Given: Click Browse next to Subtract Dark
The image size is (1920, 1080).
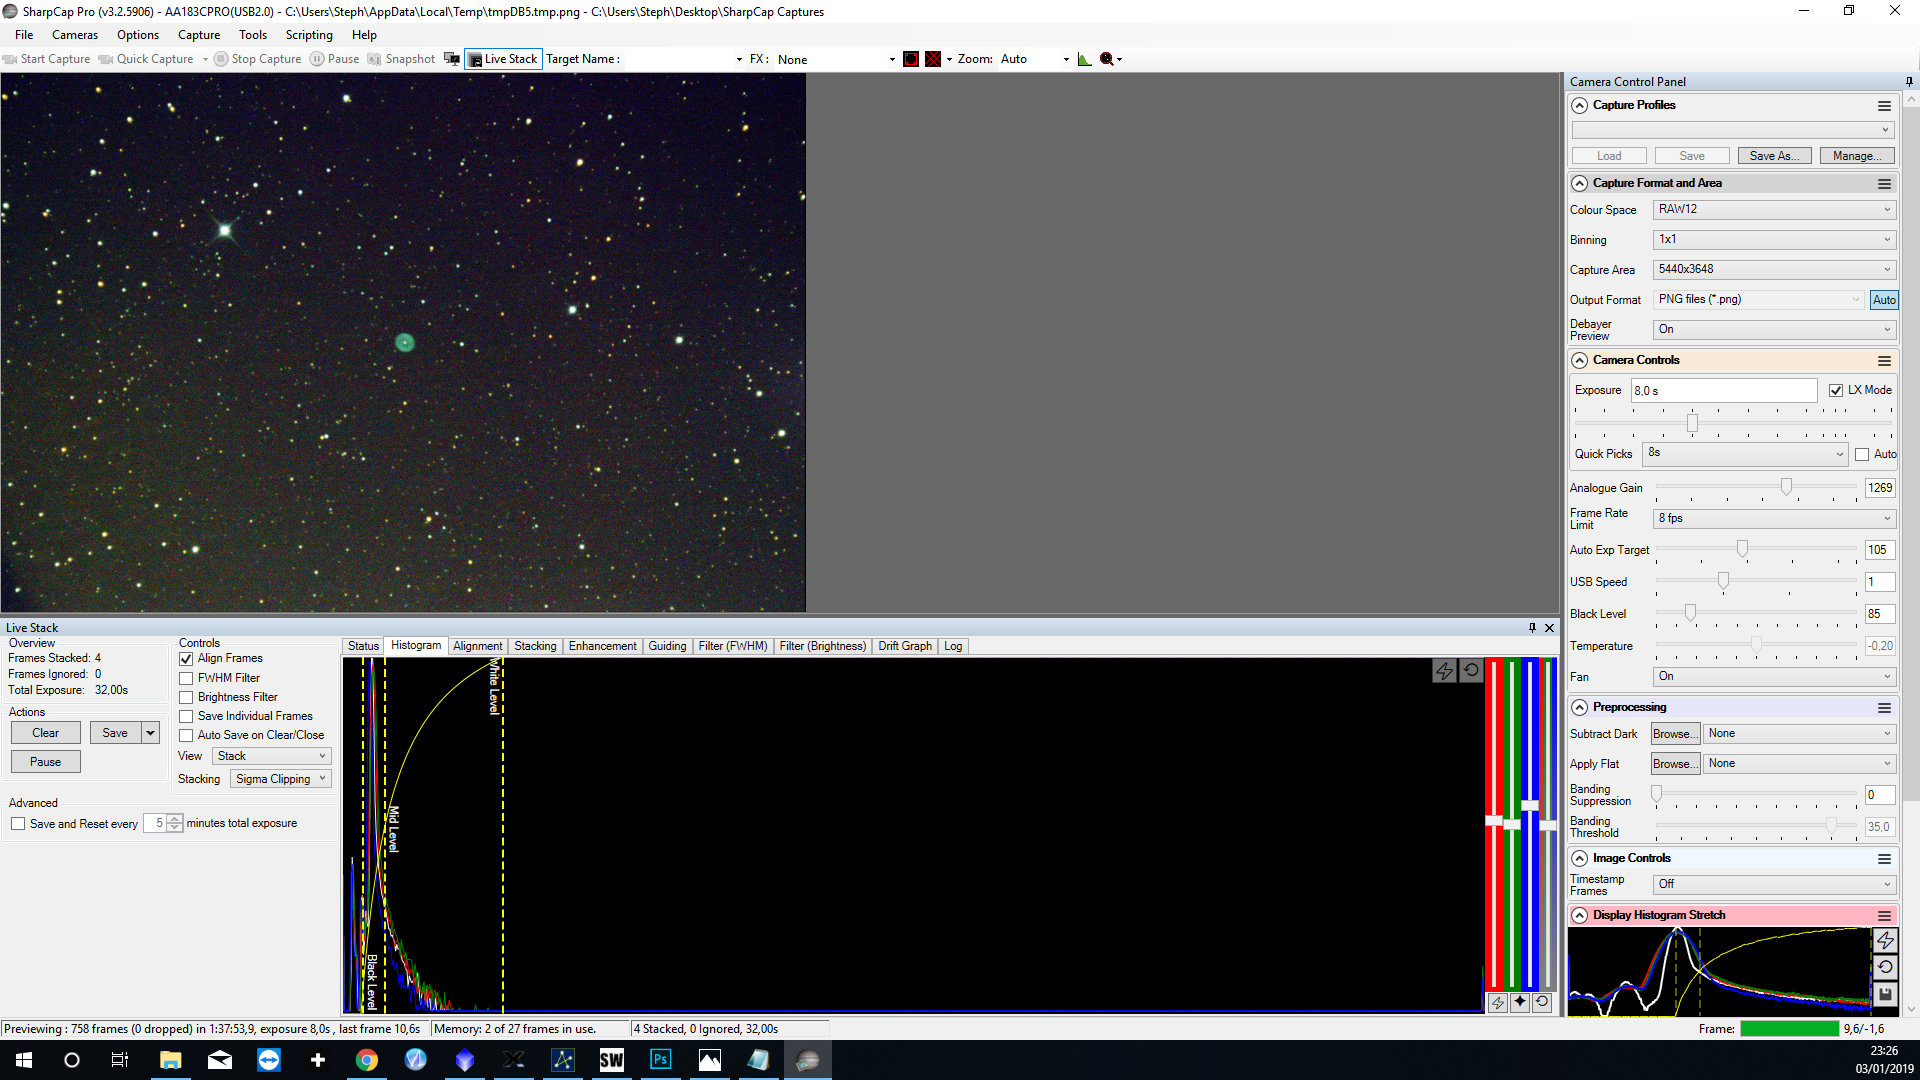Looking at the screenshot, I should coord(1674,734).
